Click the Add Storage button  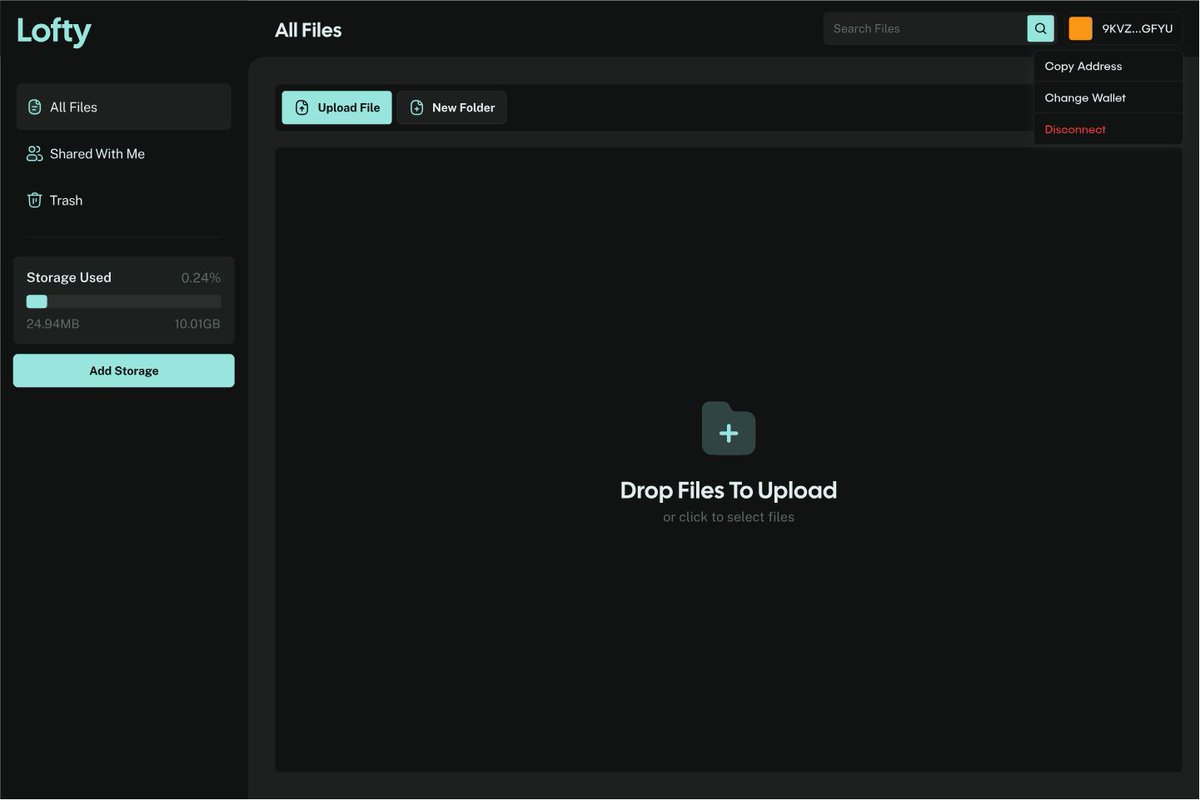[x=124, y=371]
